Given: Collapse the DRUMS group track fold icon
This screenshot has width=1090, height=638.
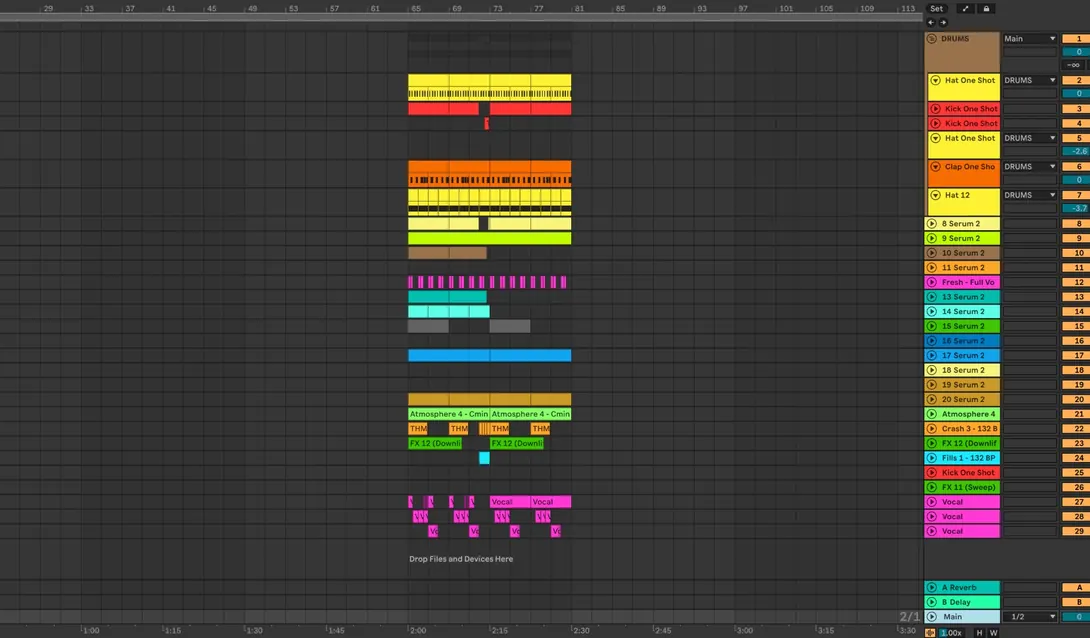Looking at the screenshot, I should coord(932,39).
